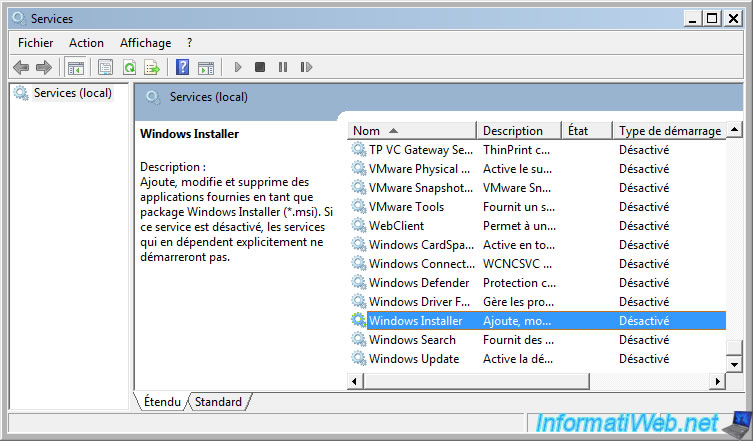Click gear icon of Windows CardSpace row

click(x=358, y=245)
